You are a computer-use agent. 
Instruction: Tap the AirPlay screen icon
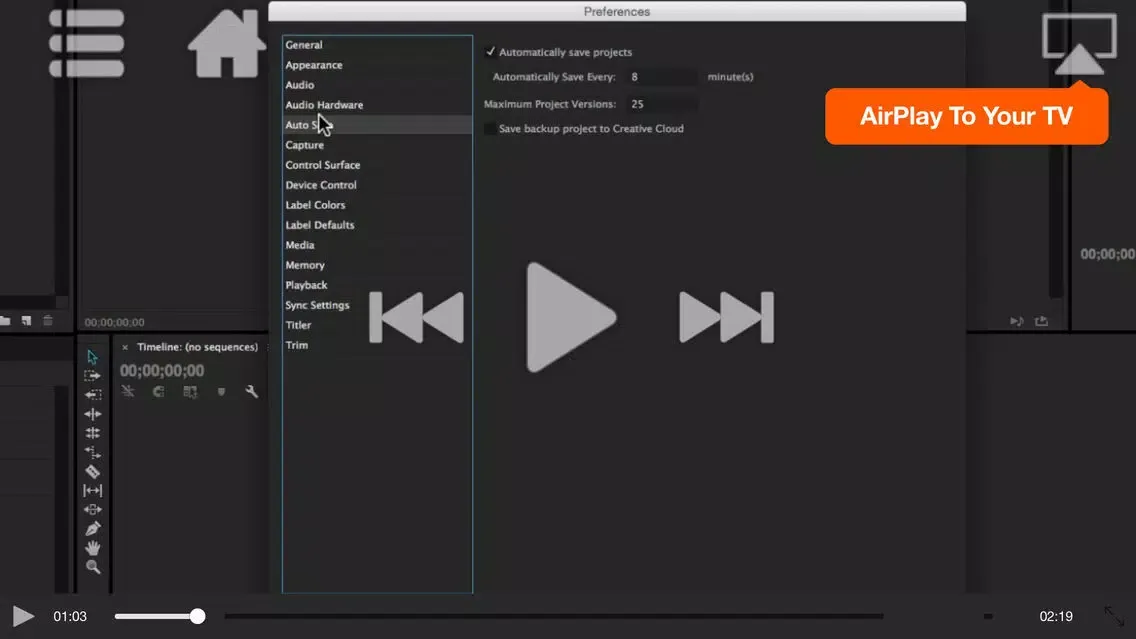point(1079,43)
